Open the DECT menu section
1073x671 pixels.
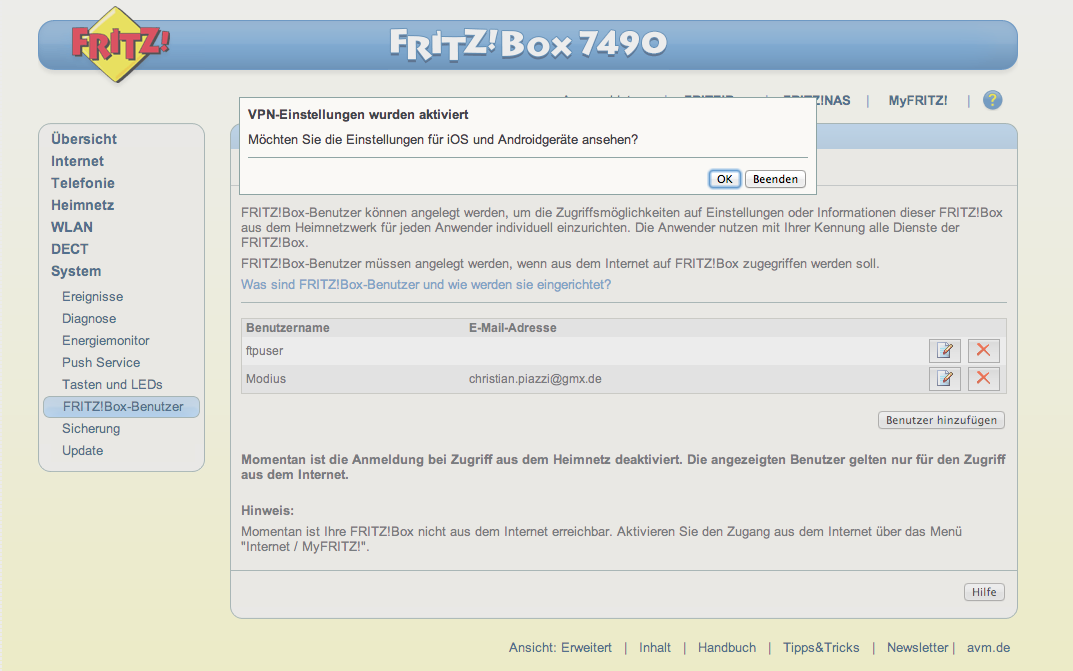[x=70, y=249]
